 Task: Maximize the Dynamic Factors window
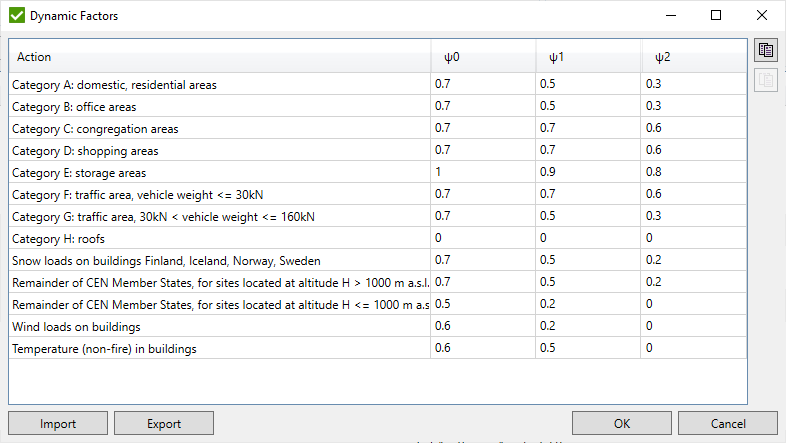coord(716,16)
